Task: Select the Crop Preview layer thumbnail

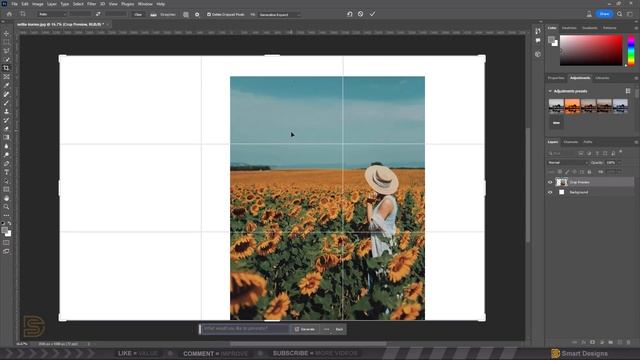Action: 562,182
